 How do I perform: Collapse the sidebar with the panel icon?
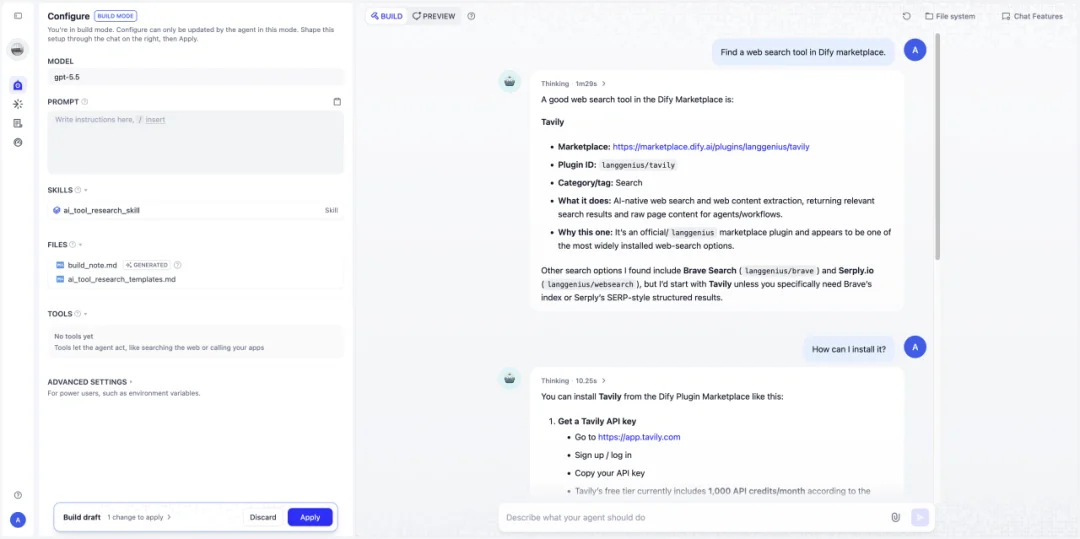[x=18, y=16]
